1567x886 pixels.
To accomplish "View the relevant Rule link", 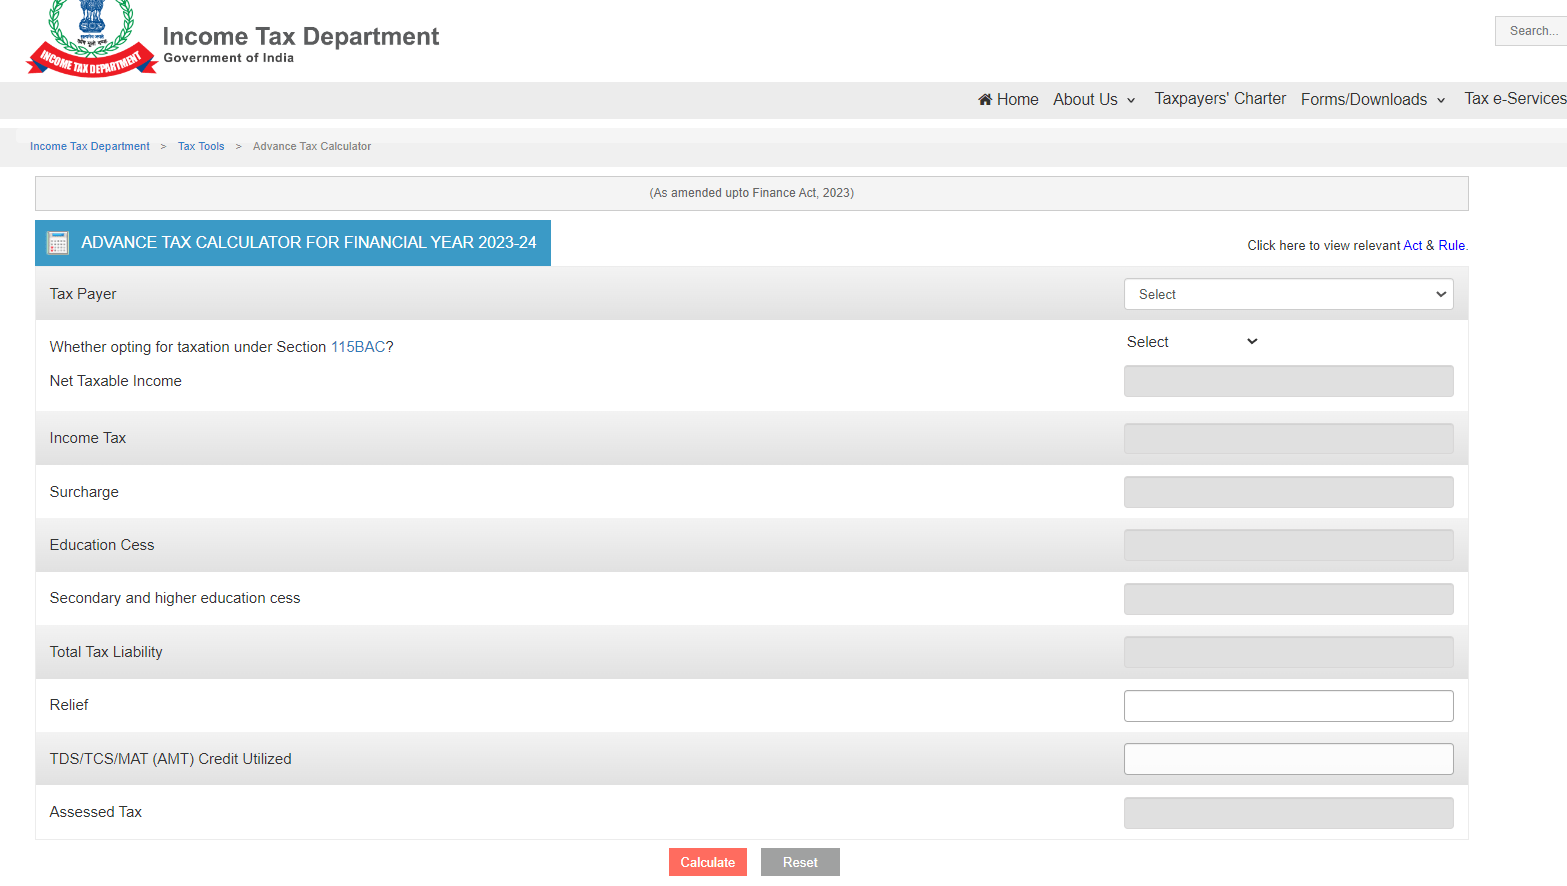I will pyautogui.click(x=1451, y=245).
